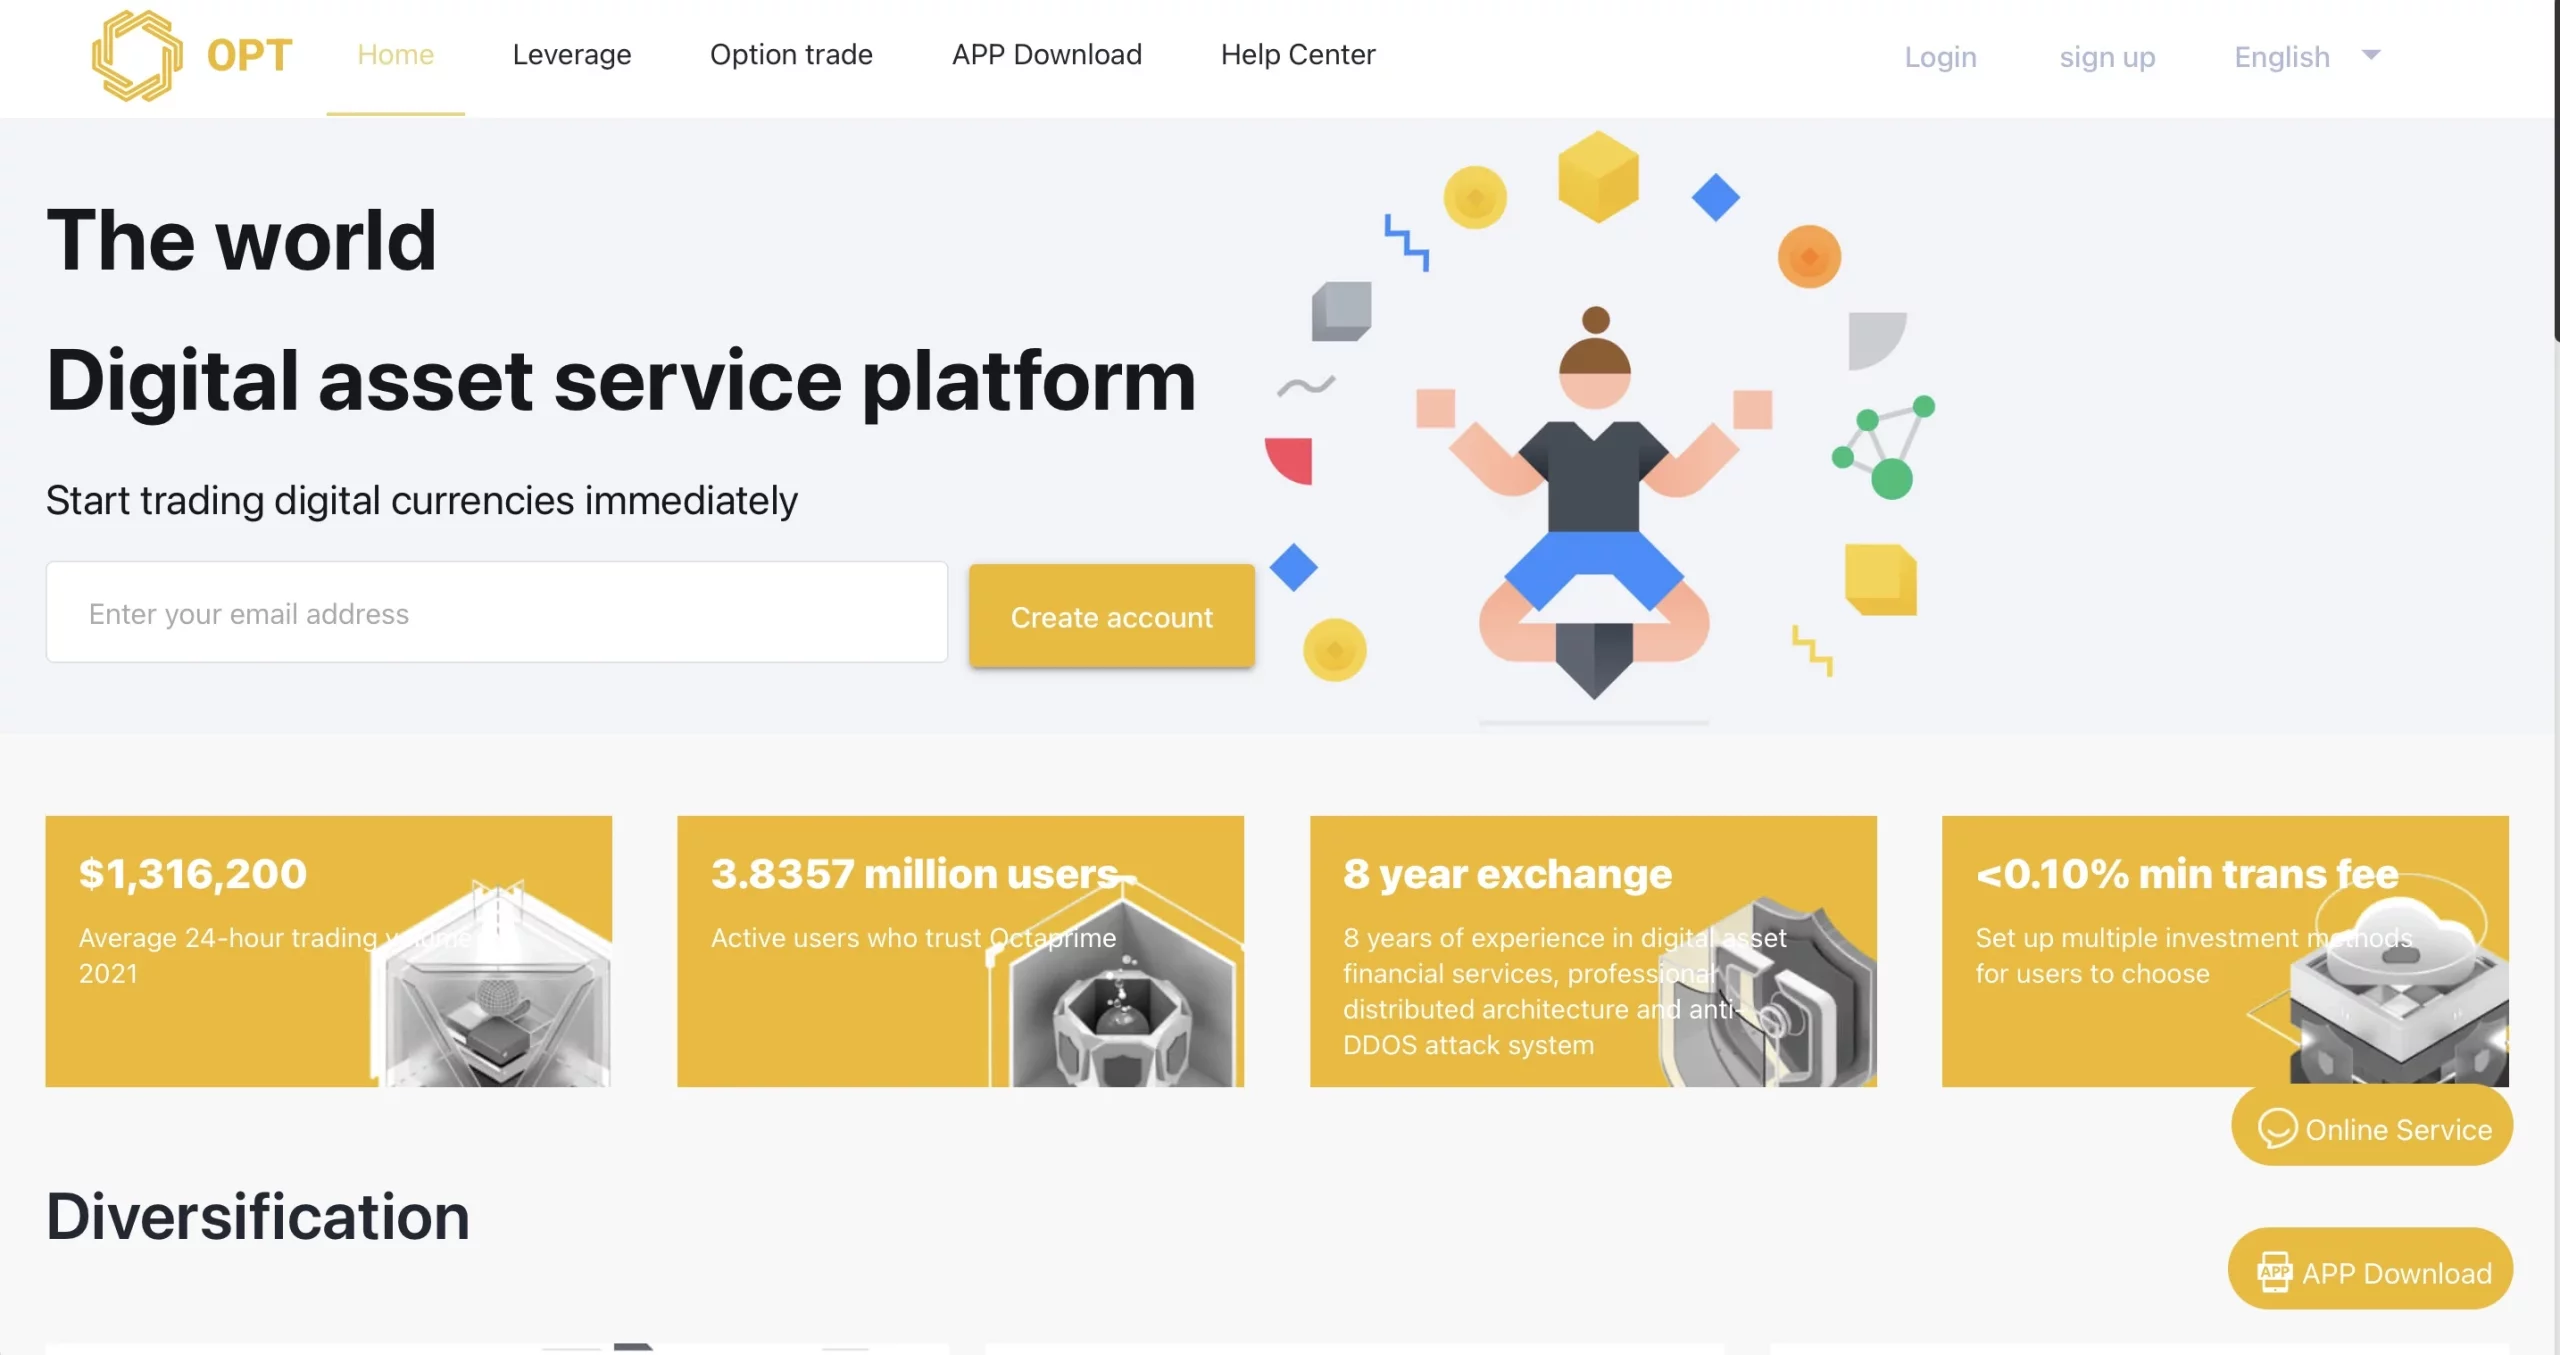Click the shield icon on 8 year exchange card
2560x1355 pixels.
[1768, 992]
